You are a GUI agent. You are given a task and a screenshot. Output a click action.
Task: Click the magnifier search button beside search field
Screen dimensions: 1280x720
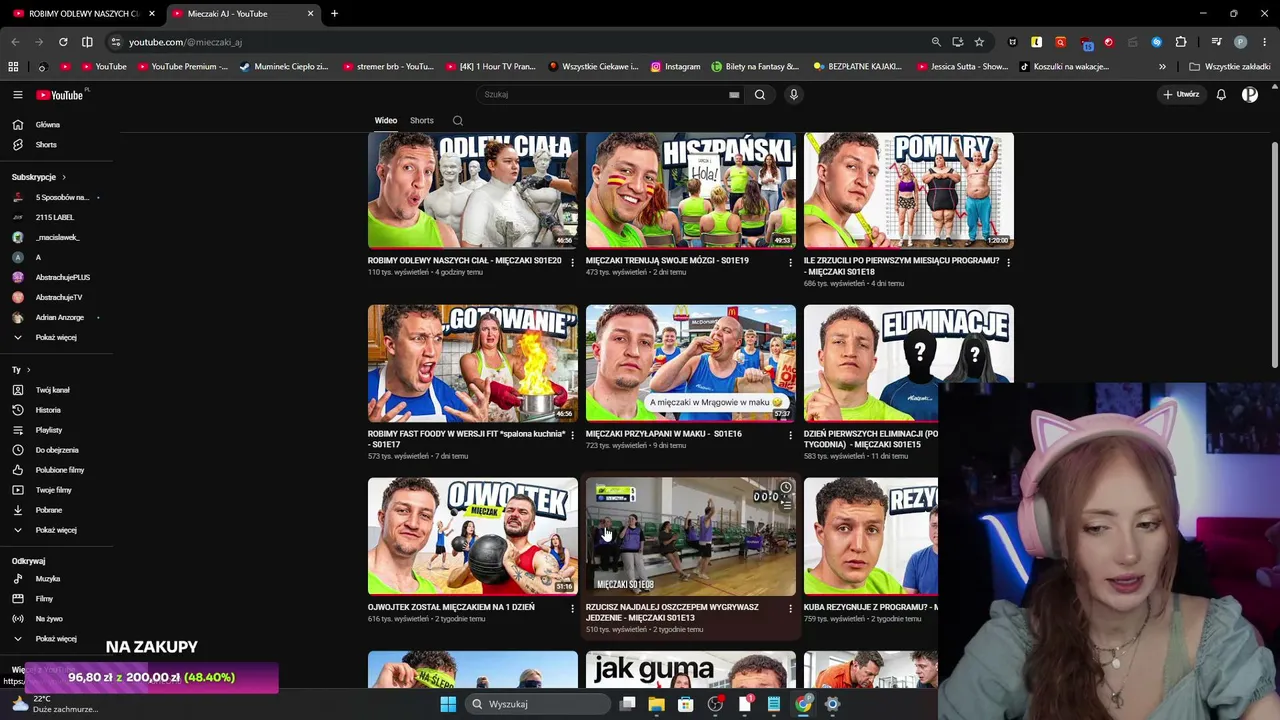[760, 95]
